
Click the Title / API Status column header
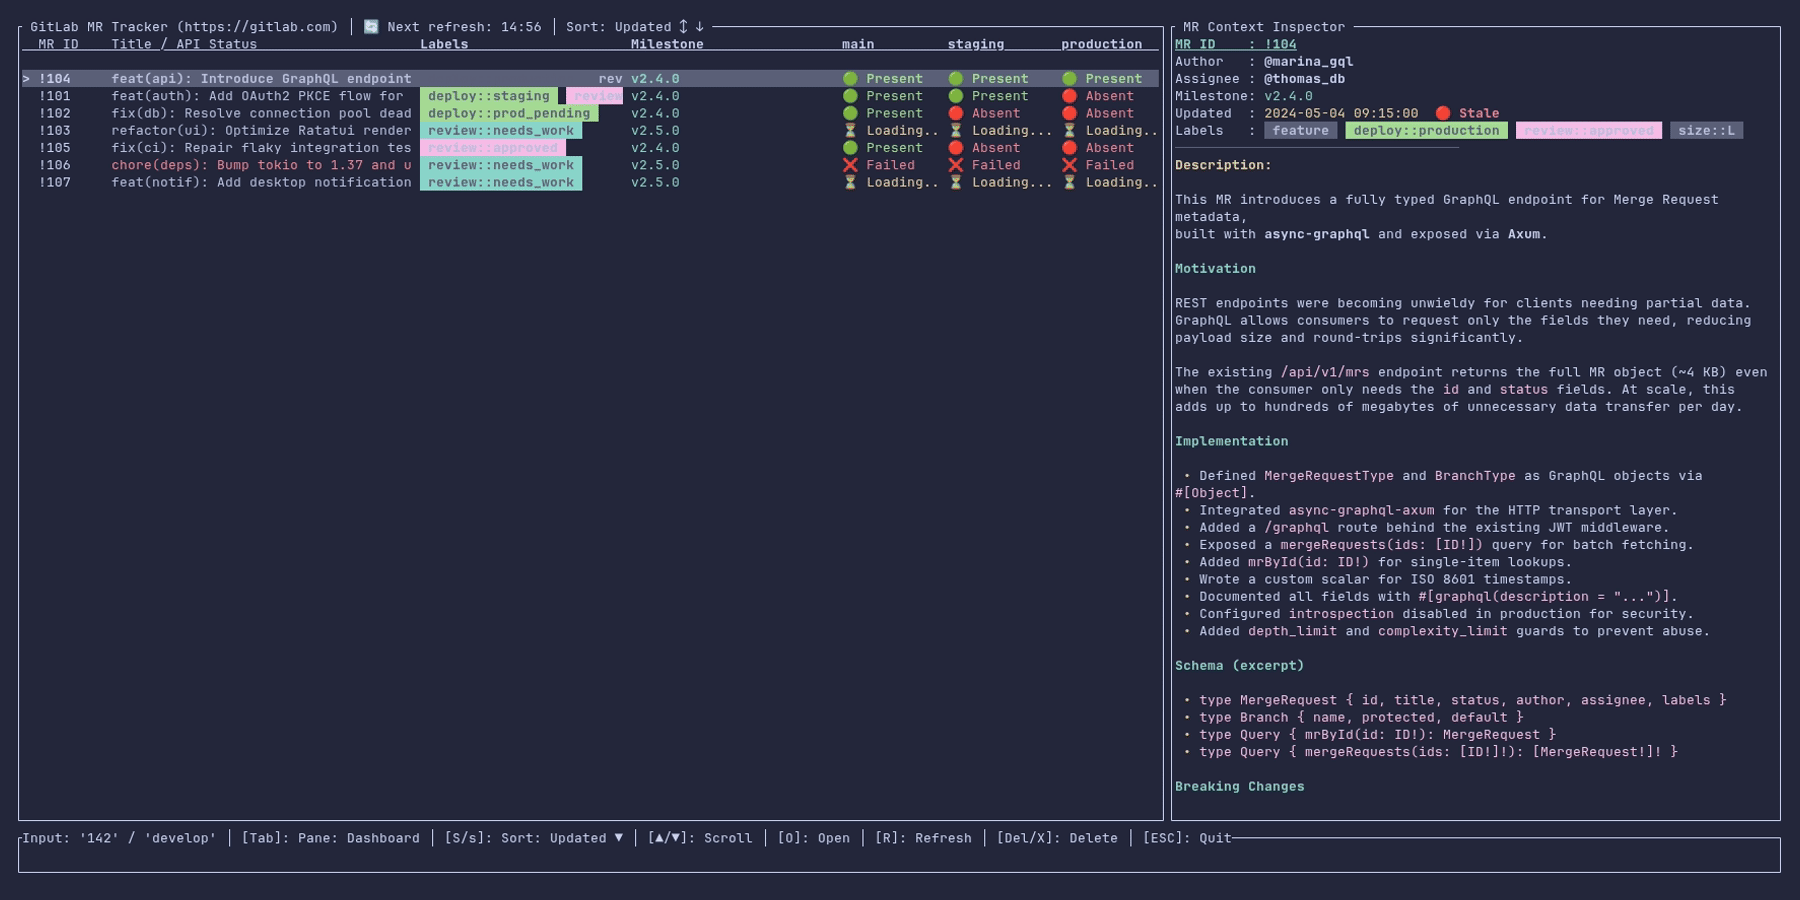184,44
